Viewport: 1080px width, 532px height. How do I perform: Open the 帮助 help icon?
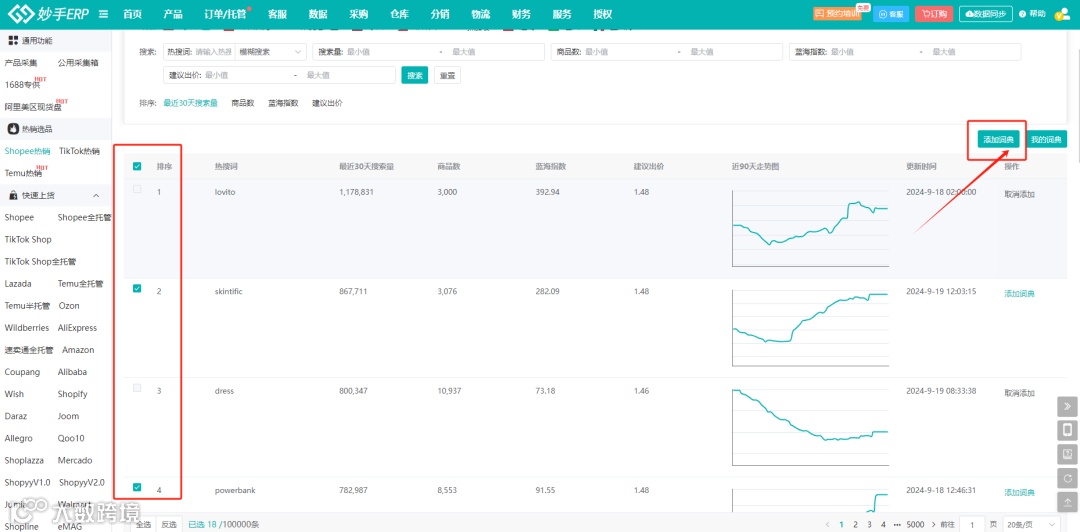click(x=1032, y=14)
